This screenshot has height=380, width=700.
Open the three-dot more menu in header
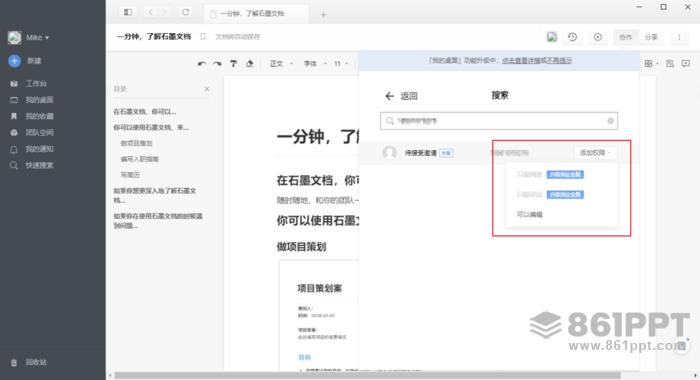(679, 37)
